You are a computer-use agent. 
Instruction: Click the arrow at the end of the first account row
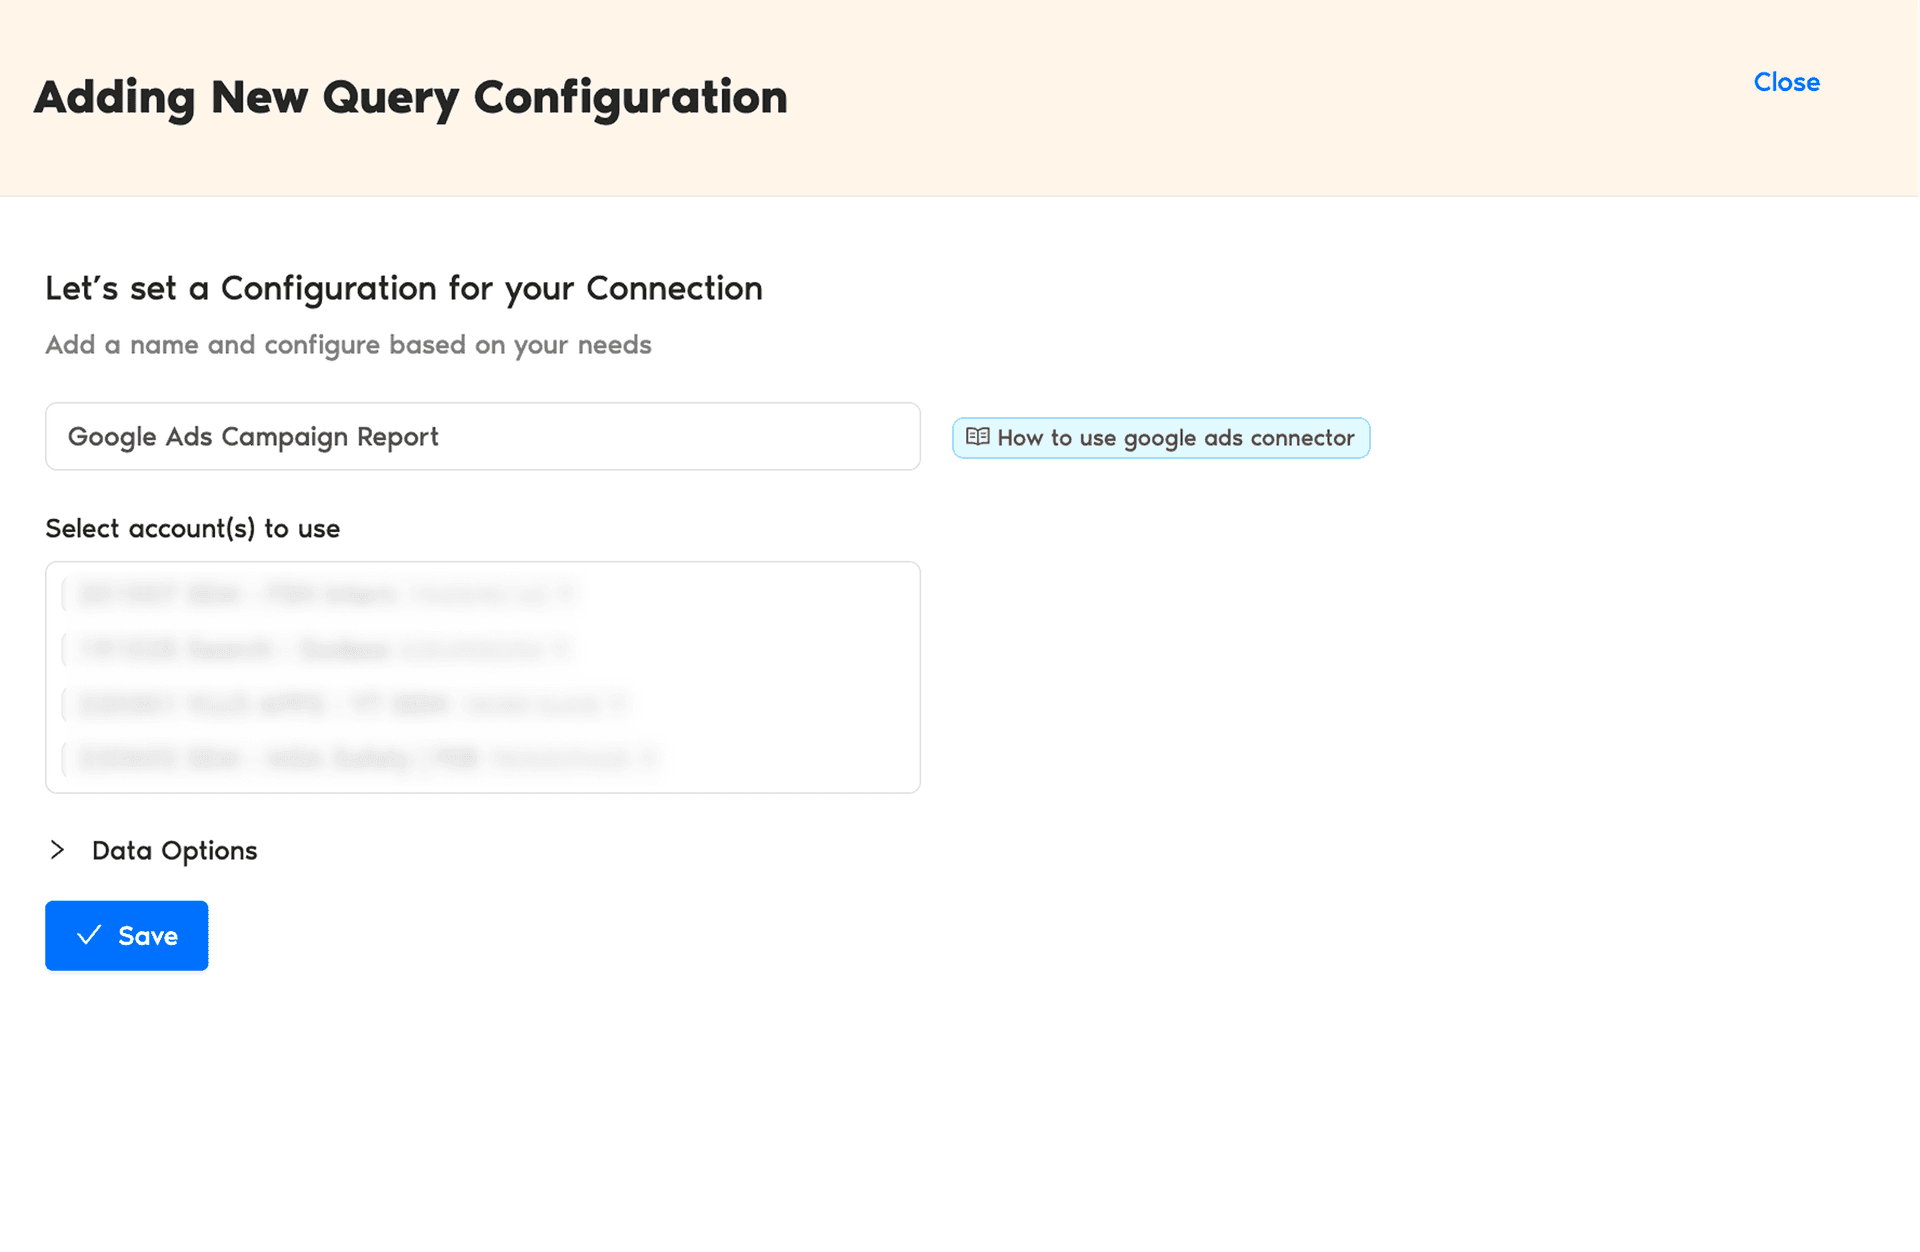(x=568, y=593)
